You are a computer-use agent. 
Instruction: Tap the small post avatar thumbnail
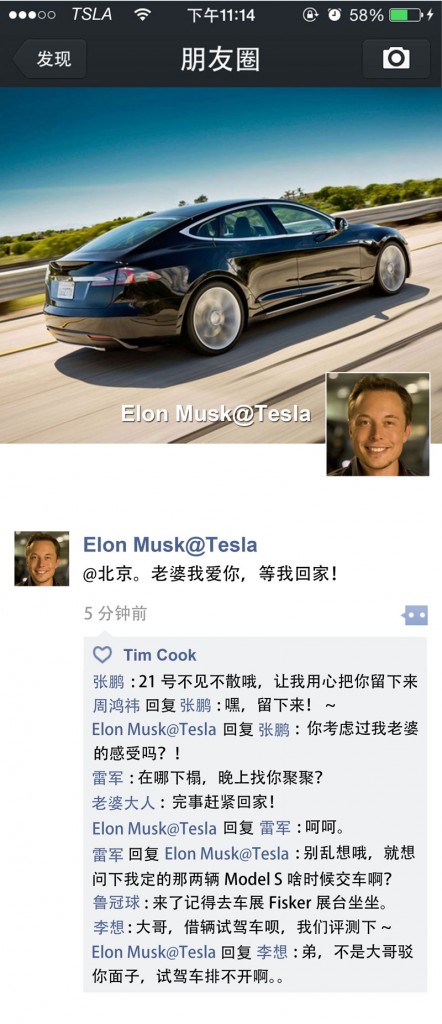point(42,558)
